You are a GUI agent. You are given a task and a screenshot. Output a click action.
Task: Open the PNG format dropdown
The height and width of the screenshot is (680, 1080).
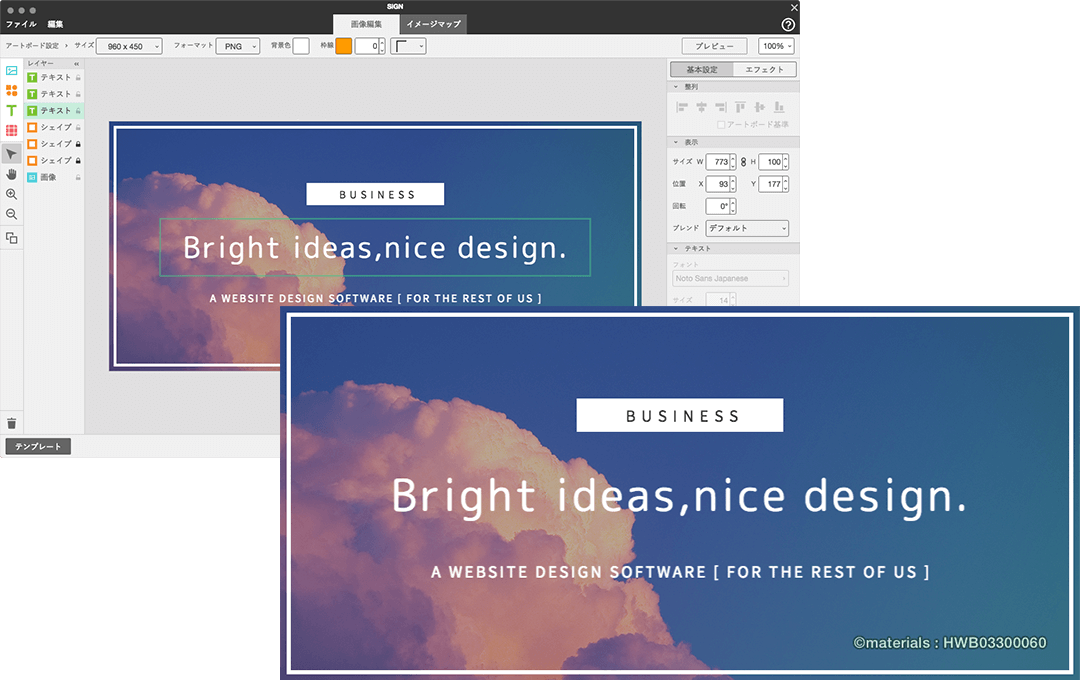(238, 46)
